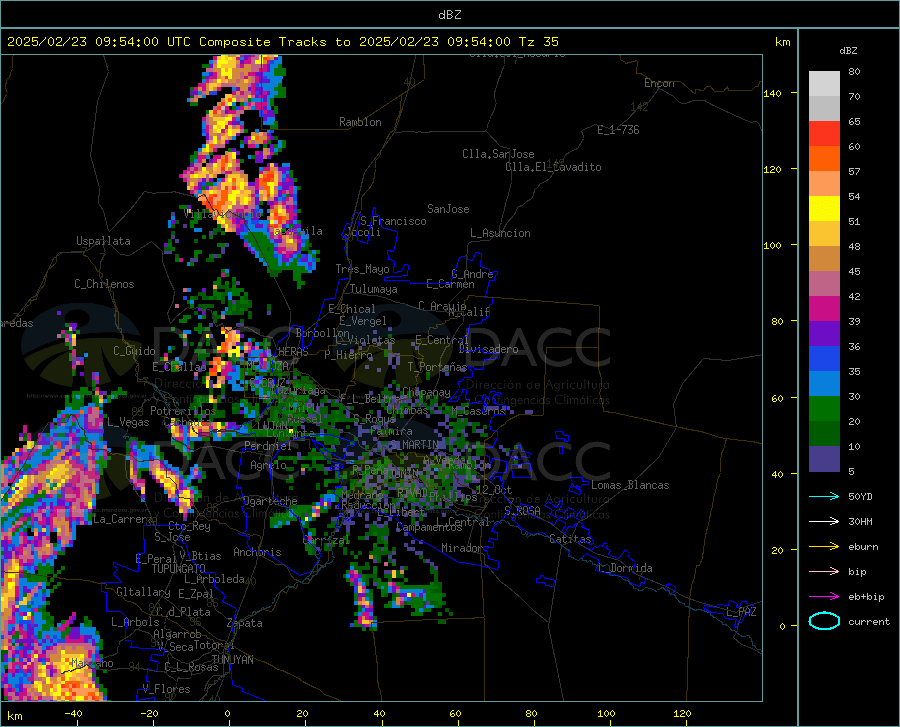Click the Tulumaya place label

pyautogui.click(x=374, y=289)
